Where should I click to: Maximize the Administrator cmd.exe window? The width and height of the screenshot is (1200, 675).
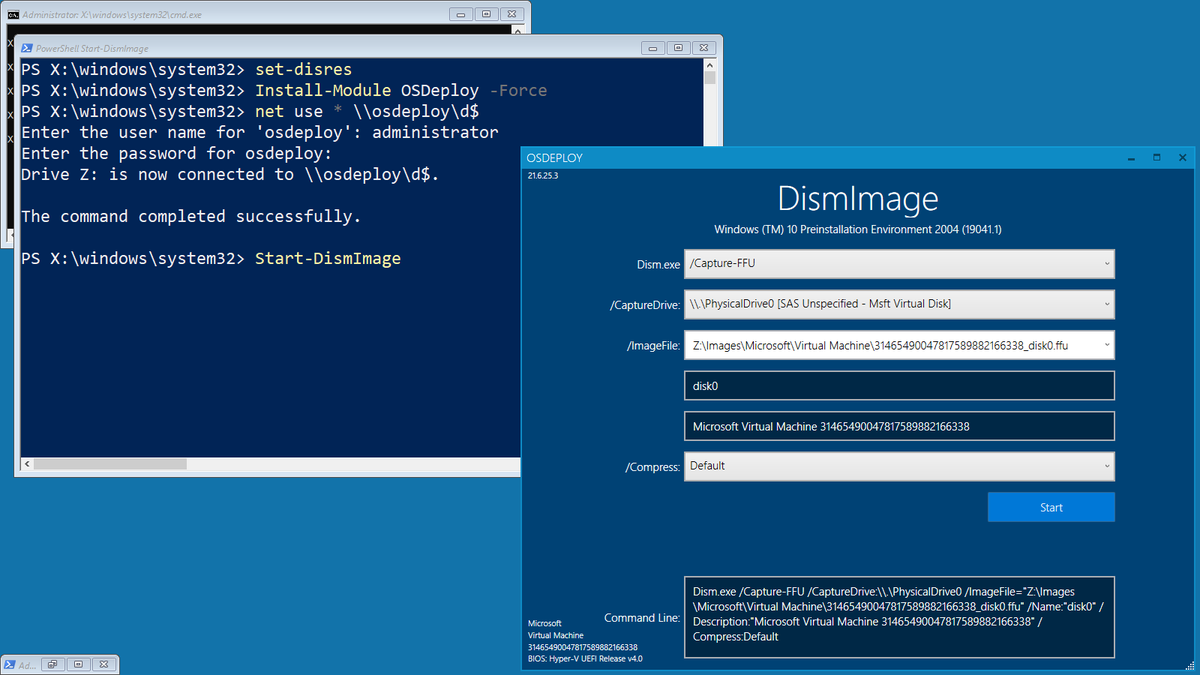tap(485, 14)
